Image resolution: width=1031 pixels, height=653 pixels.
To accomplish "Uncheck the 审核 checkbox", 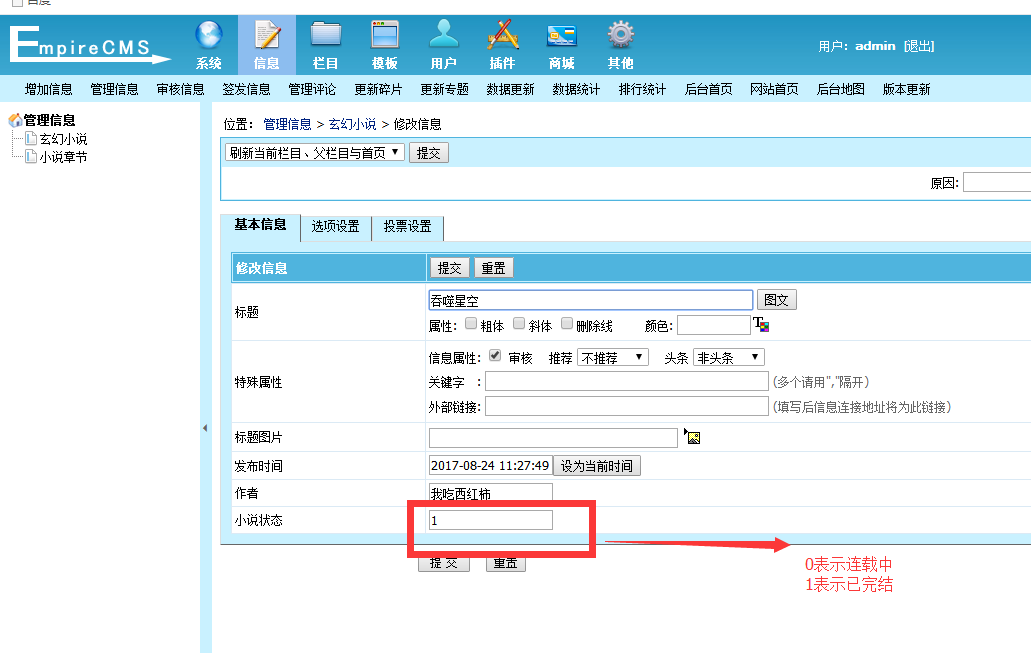I will 495,356.
